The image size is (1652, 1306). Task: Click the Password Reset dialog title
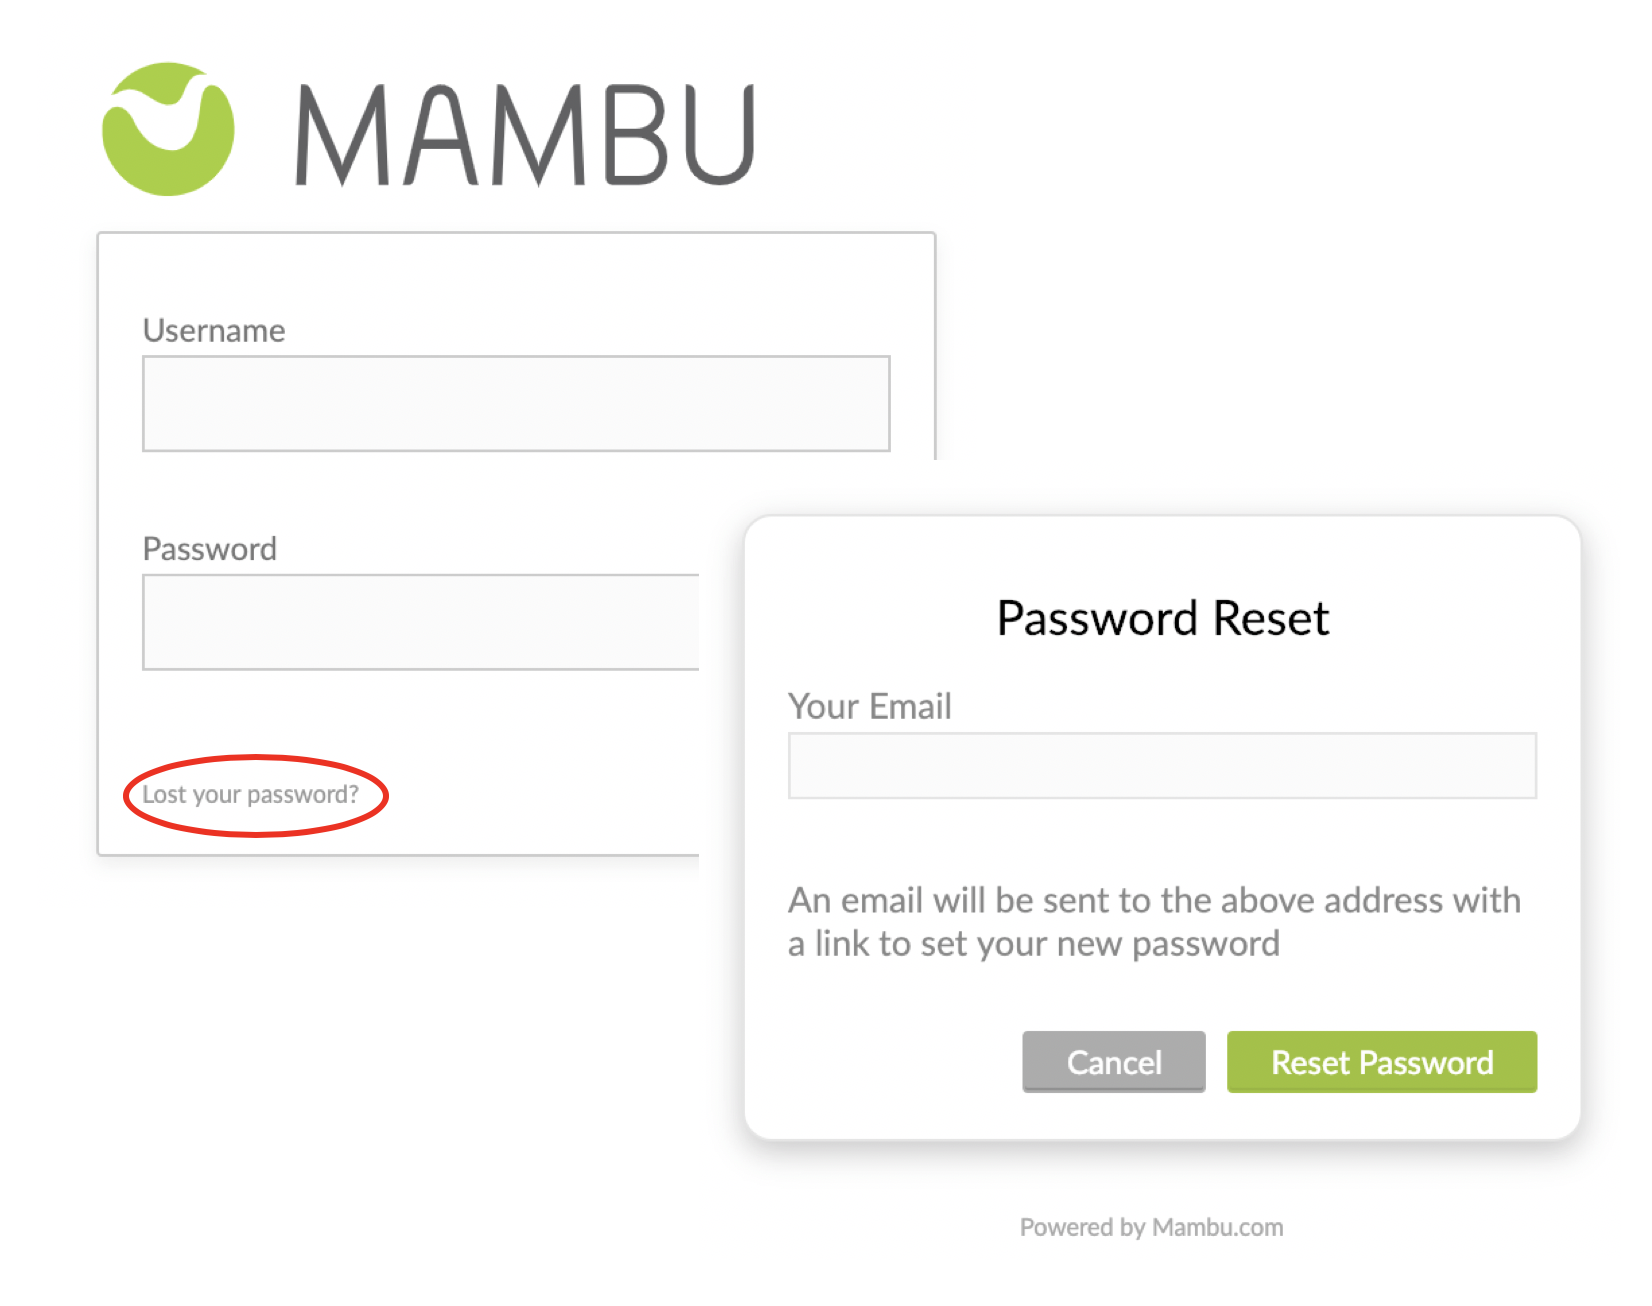pyautogui.click(x=1162, y=618)
